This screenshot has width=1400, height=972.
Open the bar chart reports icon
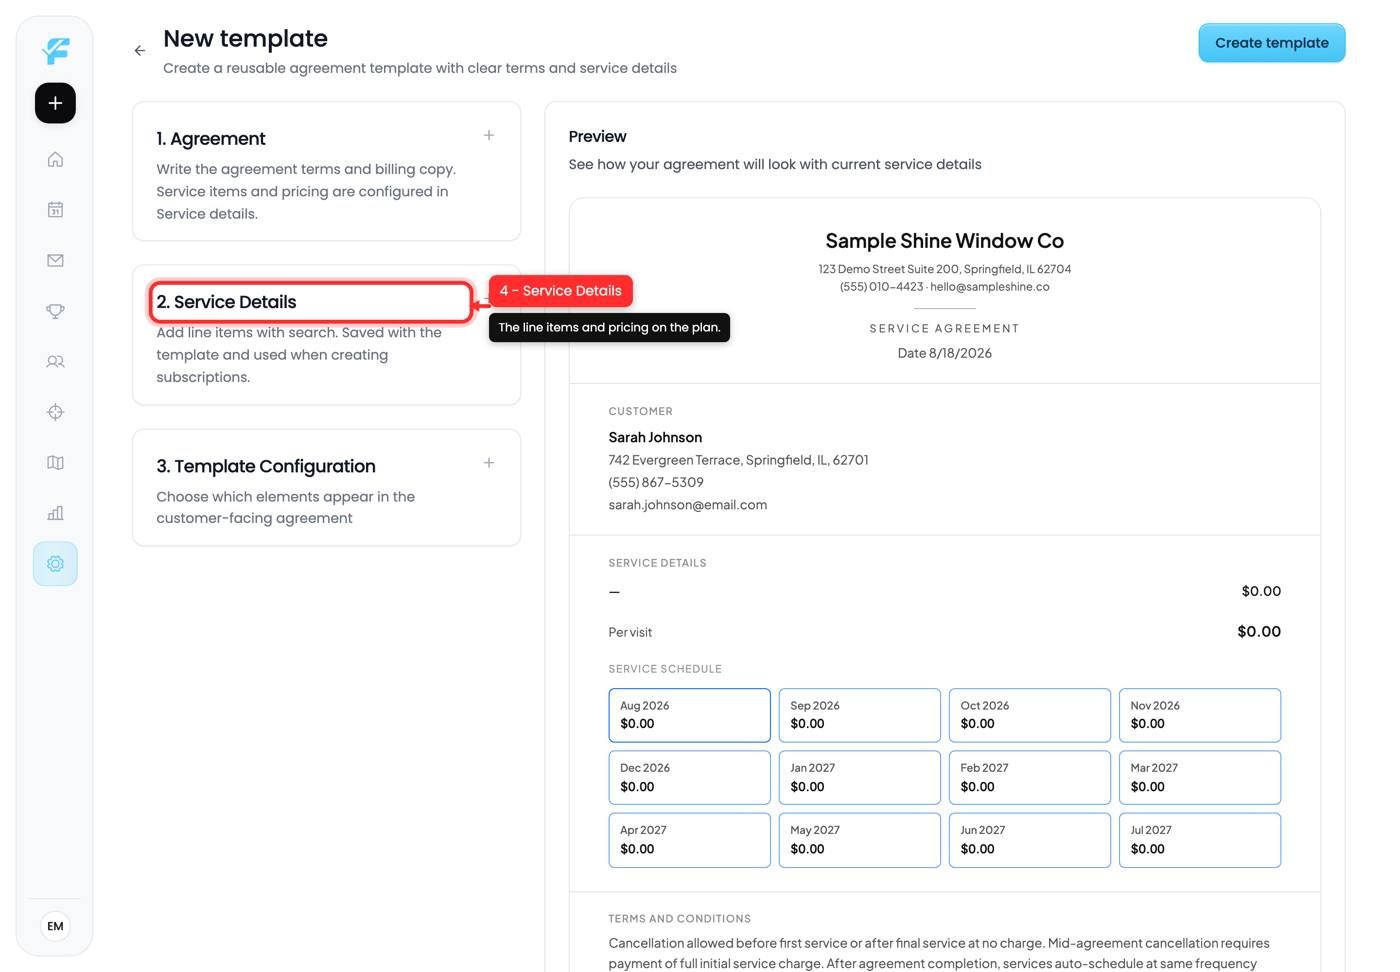(55, 513)
